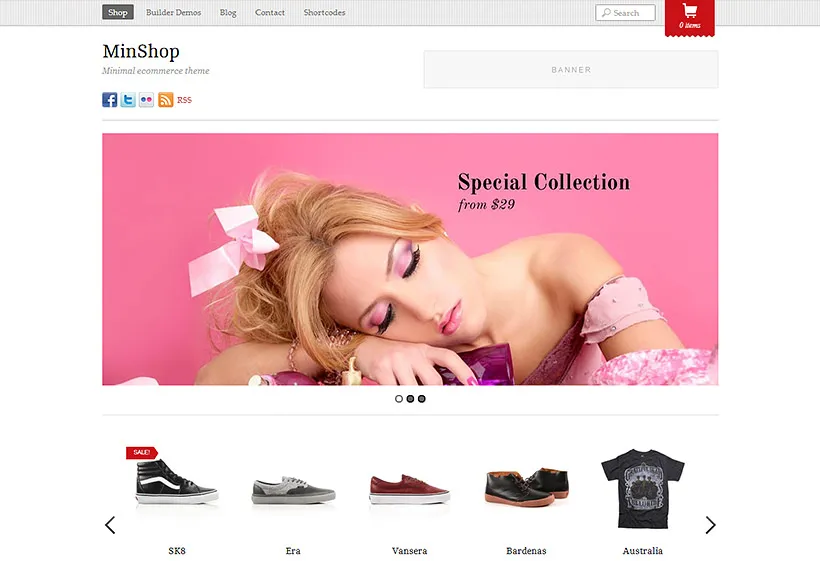Screen dimensions: 820x561
Task: Show previous products with left arrow
Action: [110, 525]
